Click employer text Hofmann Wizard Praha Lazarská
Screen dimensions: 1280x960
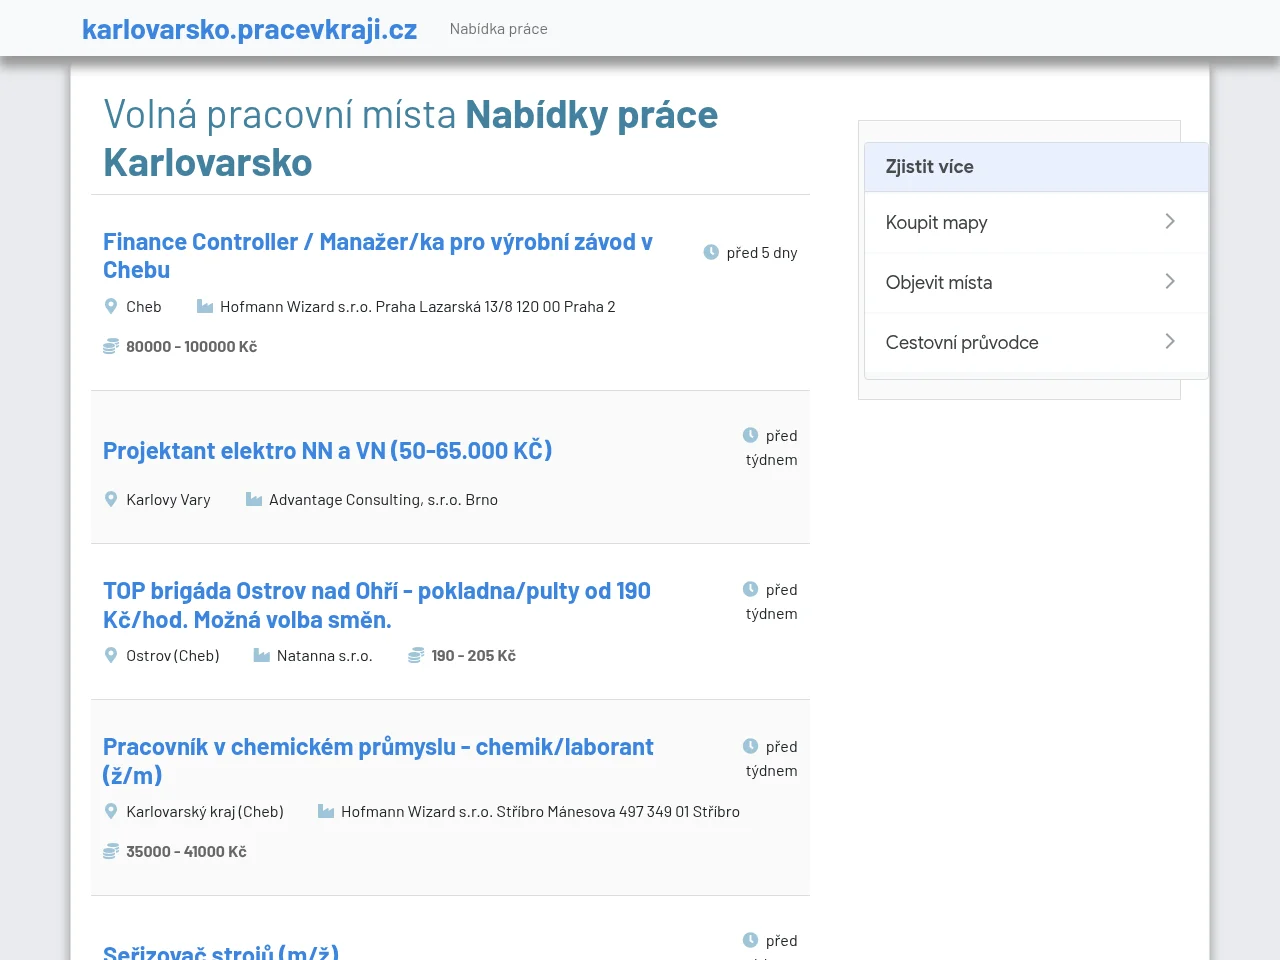(x=418, y=307)
